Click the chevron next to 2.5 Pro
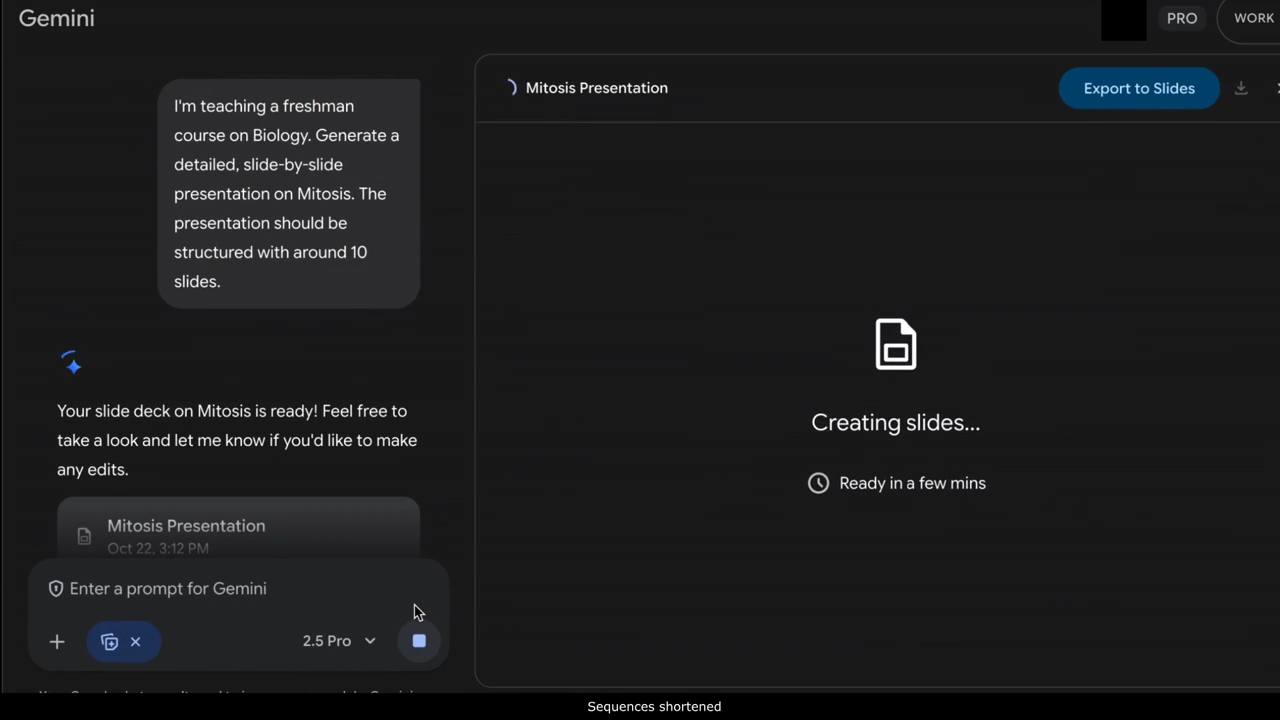1280x720 pixels. coord(369,641)
